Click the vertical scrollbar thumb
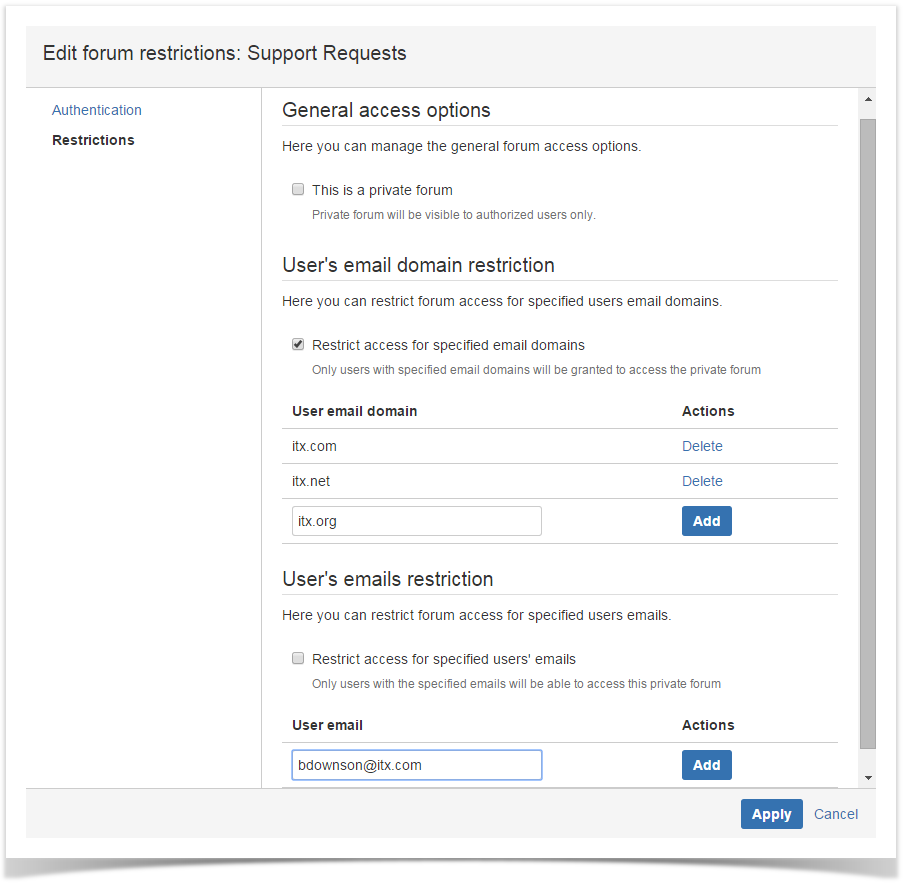Image resolution: width=910 pixels, height=887 pixels. pos(868,434)
